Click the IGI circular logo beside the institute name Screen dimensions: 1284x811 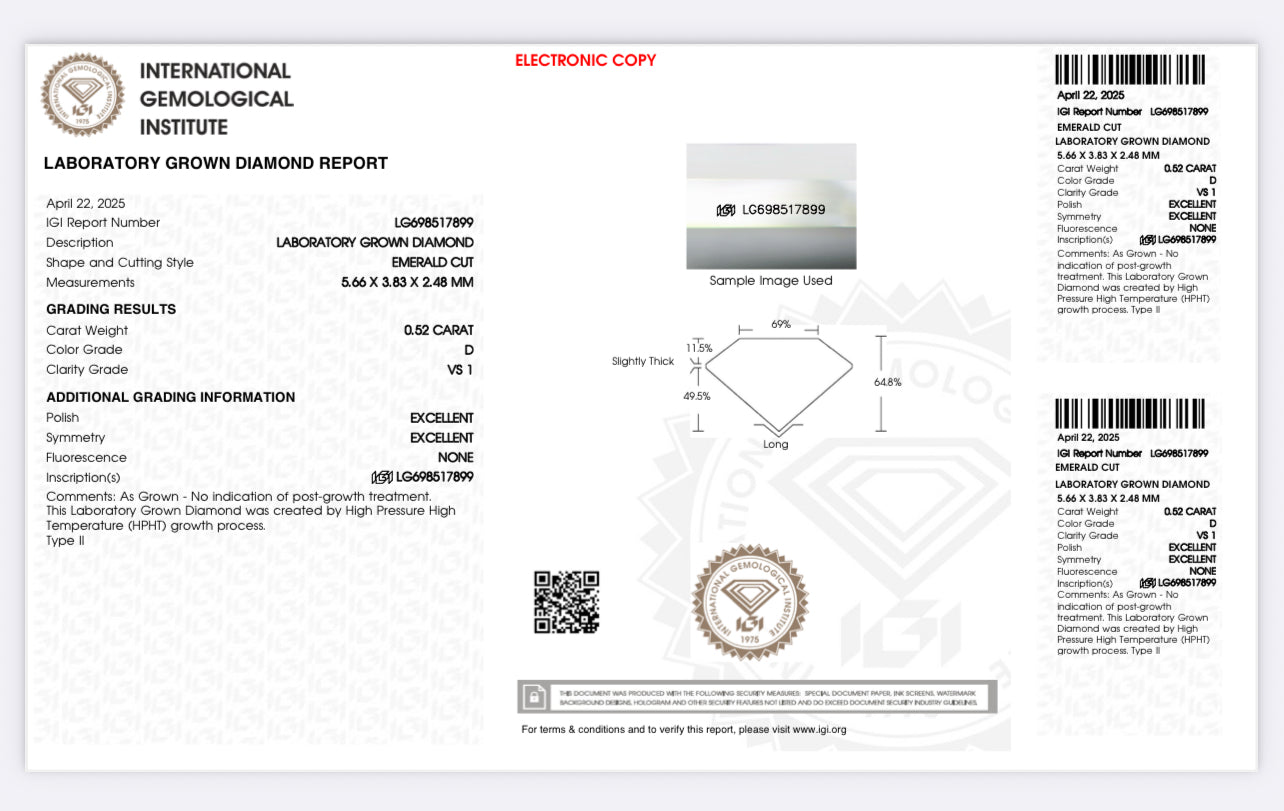point(82,96)
